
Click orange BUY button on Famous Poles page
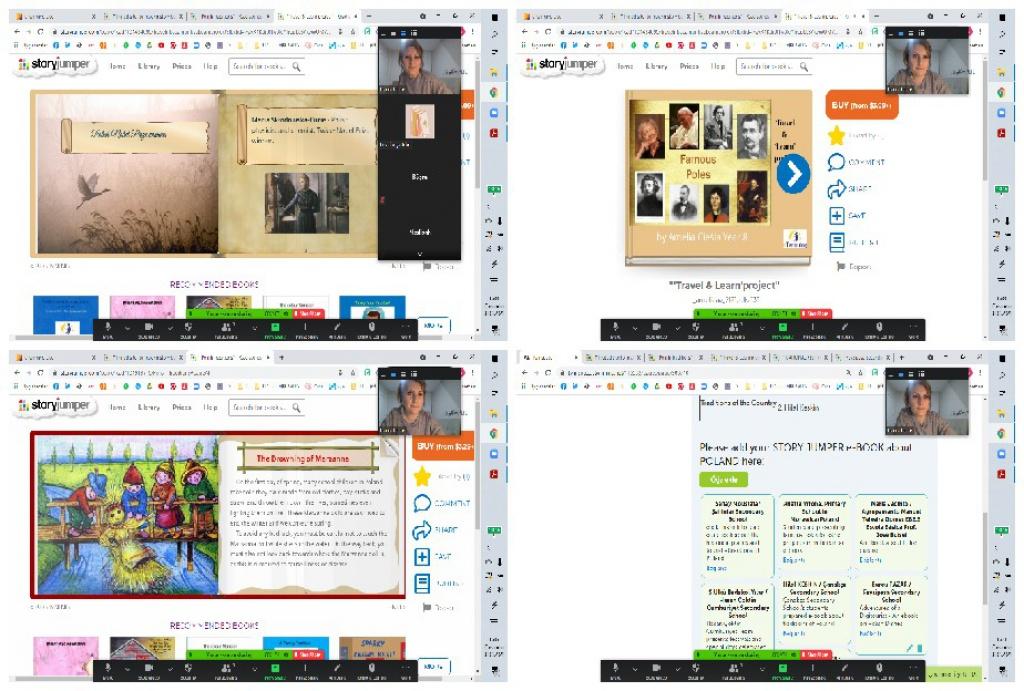pos(861,105)
